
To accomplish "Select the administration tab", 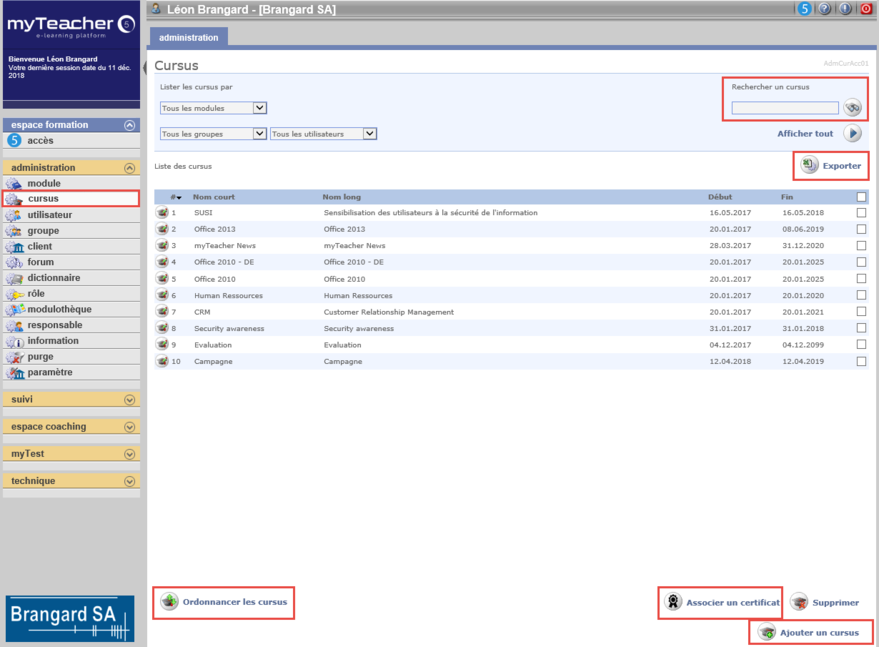I will point(188,37).
